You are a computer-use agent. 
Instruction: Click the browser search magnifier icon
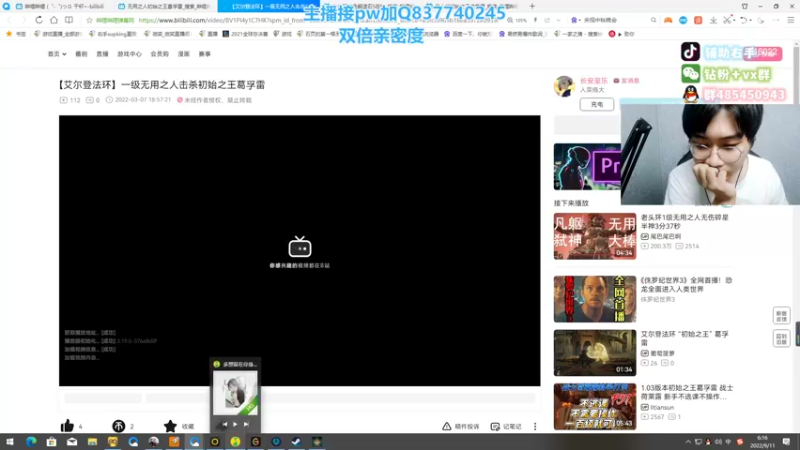coord(653,20)
